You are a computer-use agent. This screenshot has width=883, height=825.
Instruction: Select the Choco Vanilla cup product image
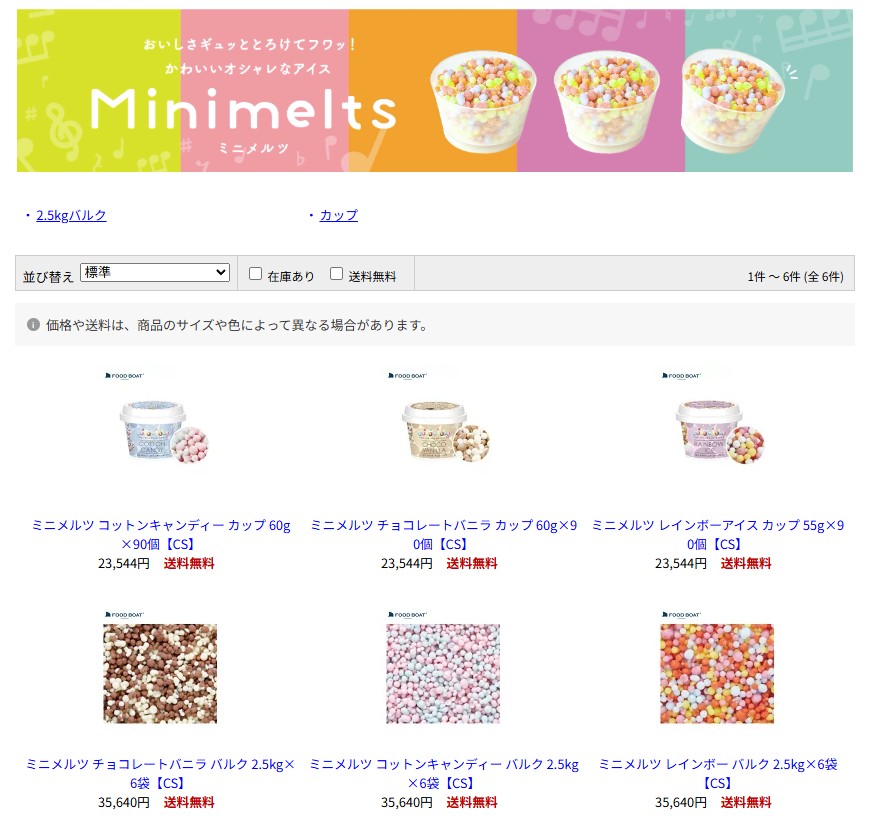443,427
